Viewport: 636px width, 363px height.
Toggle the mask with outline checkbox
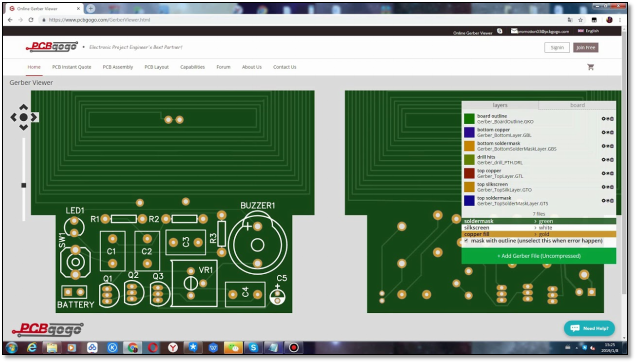(466, 241)
